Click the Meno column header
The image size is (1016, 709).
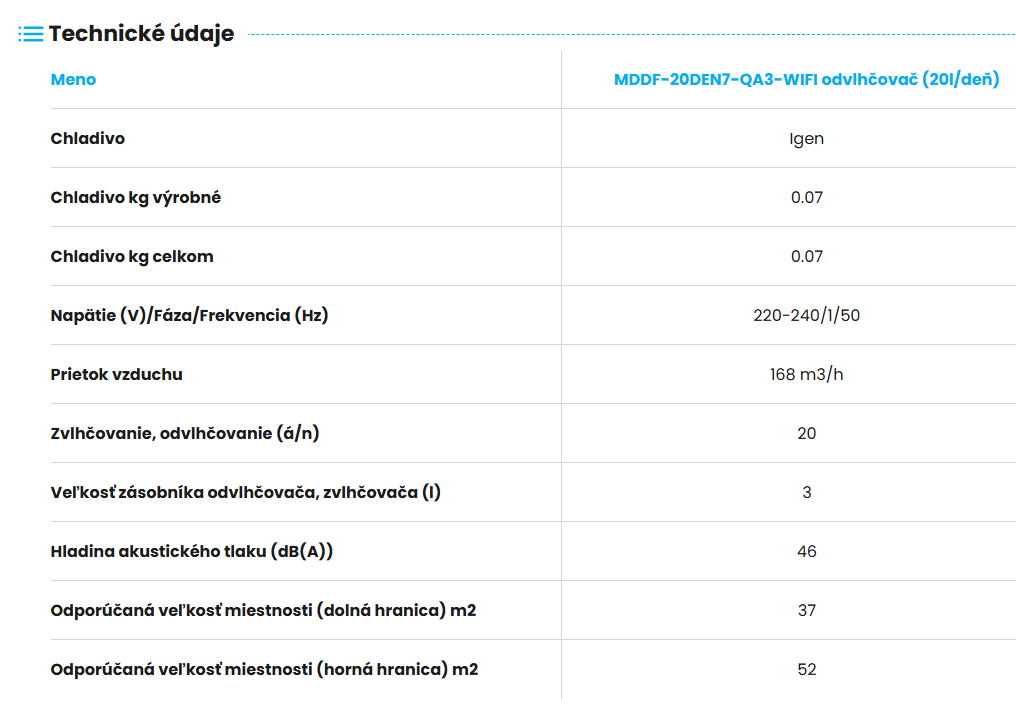pyautogui.click(x=73, y=80)
